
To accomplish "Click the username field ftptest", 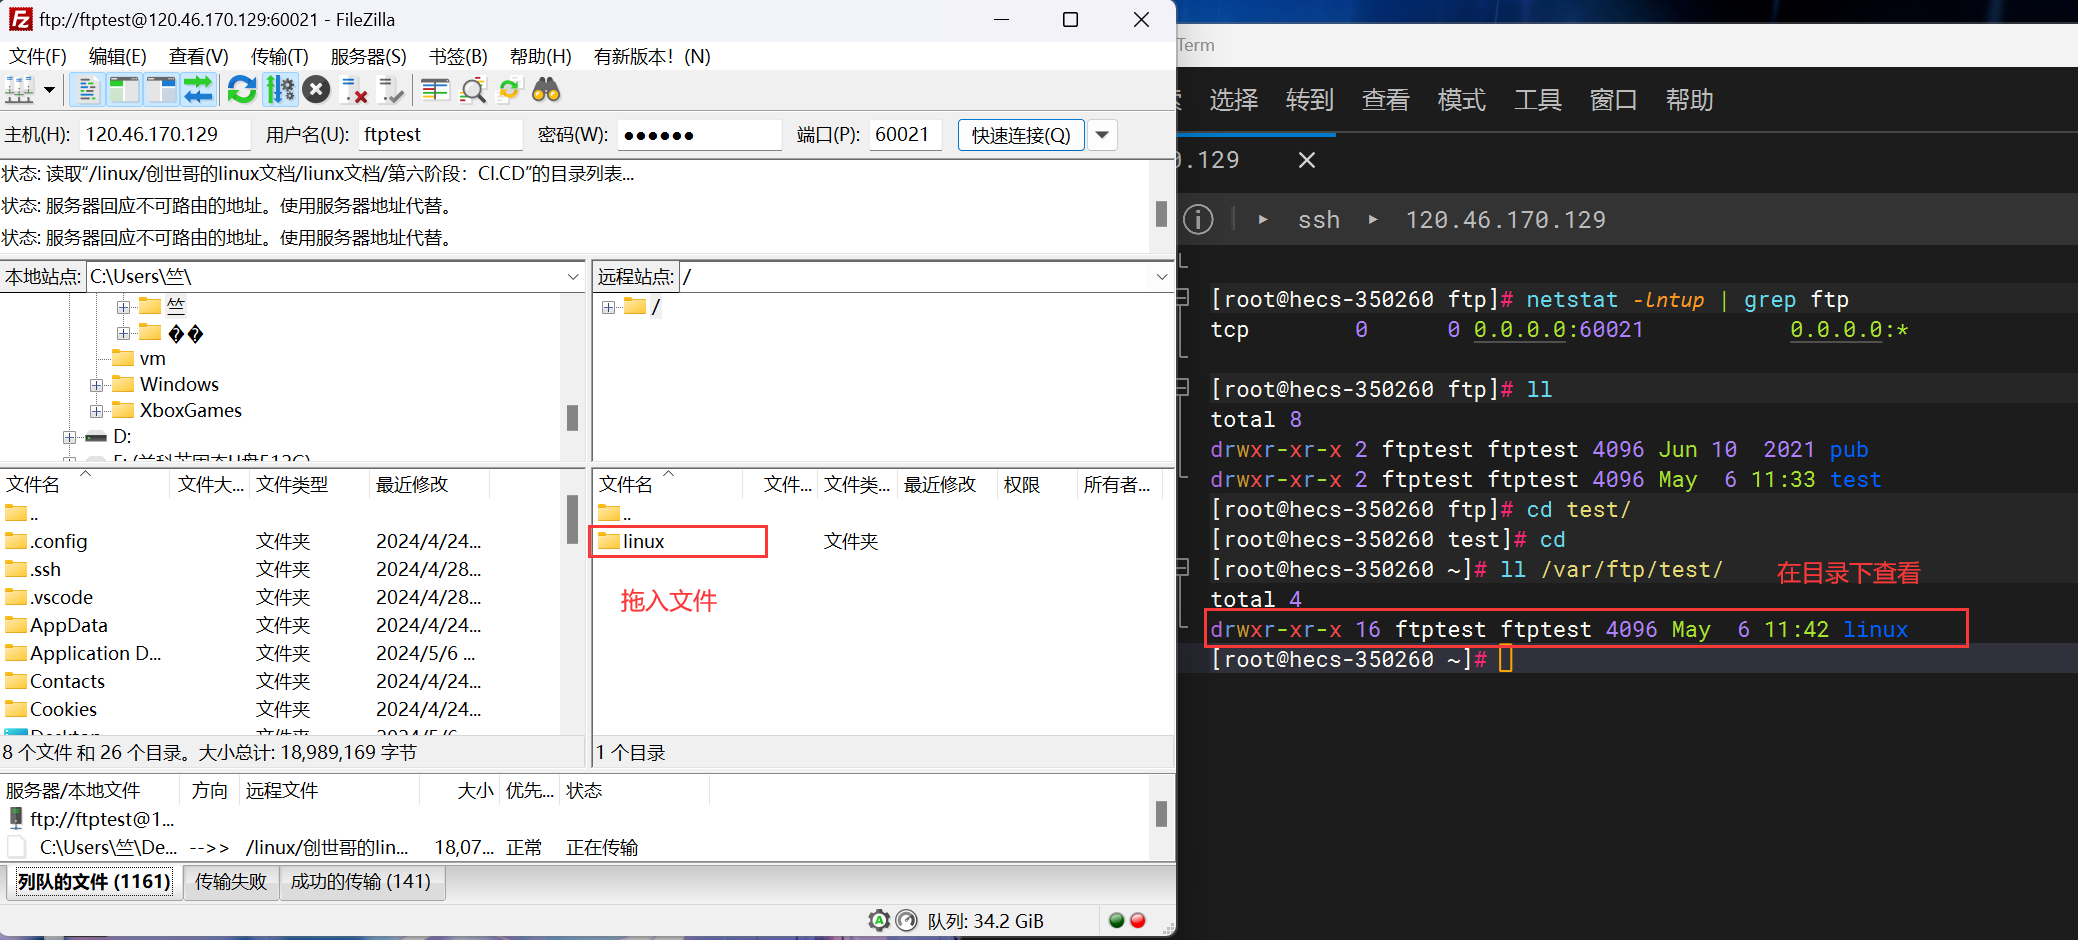I will coord(440,134).
